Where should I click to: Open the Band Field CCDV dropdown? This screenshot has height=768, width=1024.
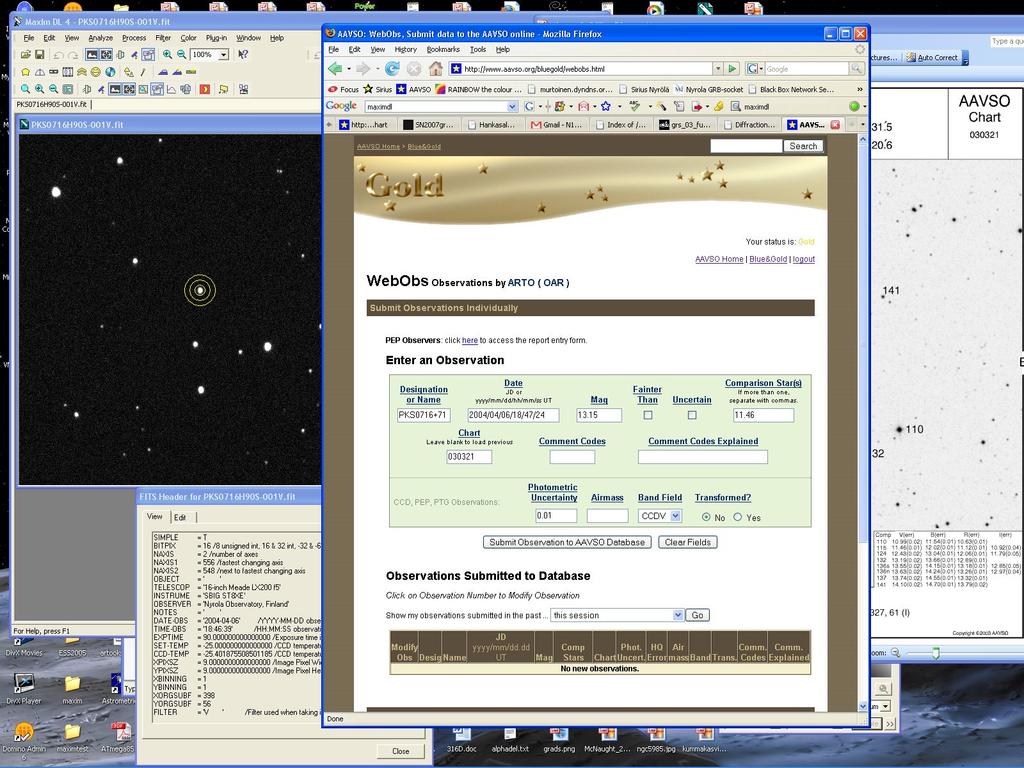coord(675,516)
